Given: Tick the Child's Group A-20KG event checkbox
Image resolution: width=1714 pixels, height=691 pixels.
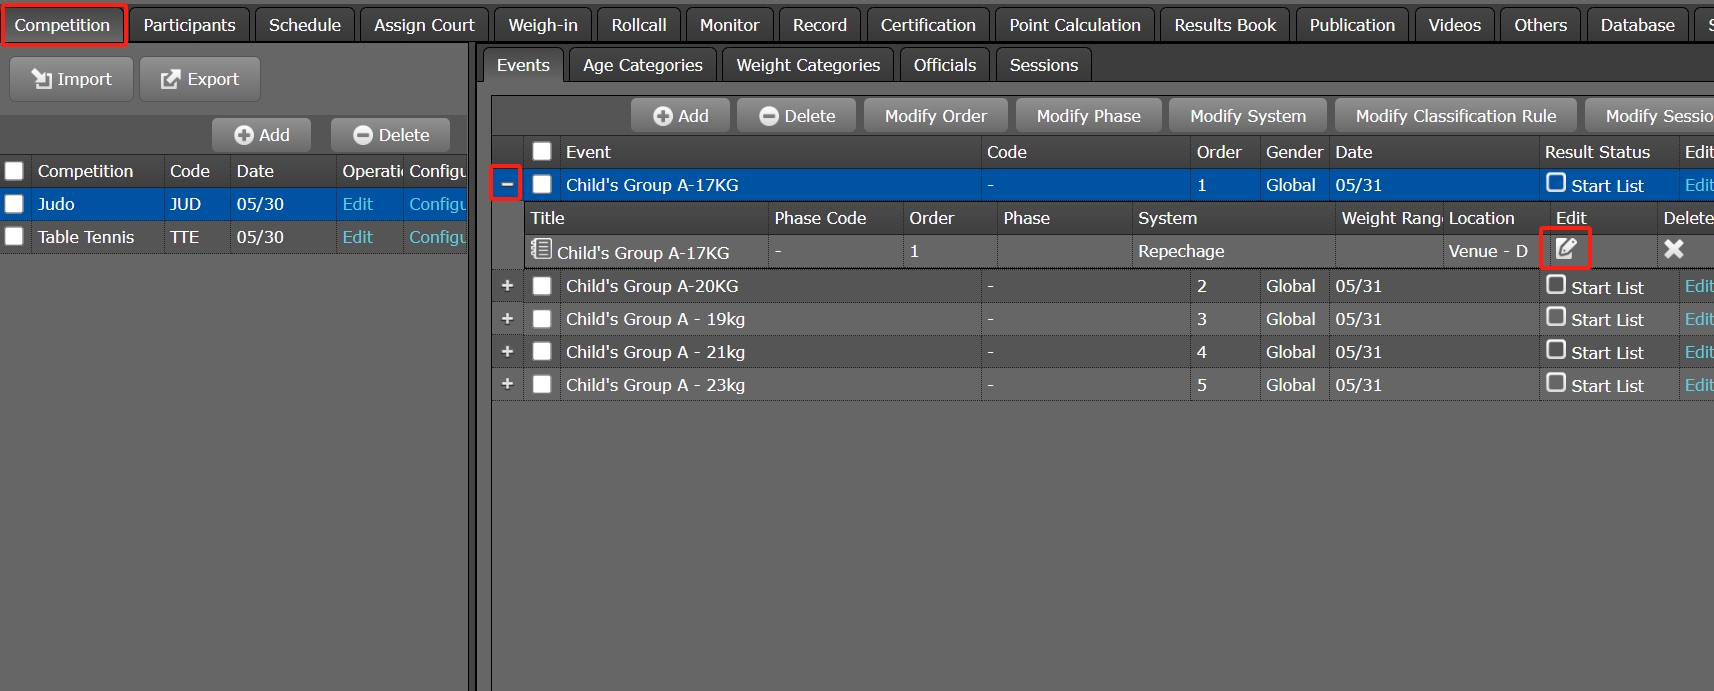Looking at the screenshot, I should pyautogui.click(x=542, y=286).
